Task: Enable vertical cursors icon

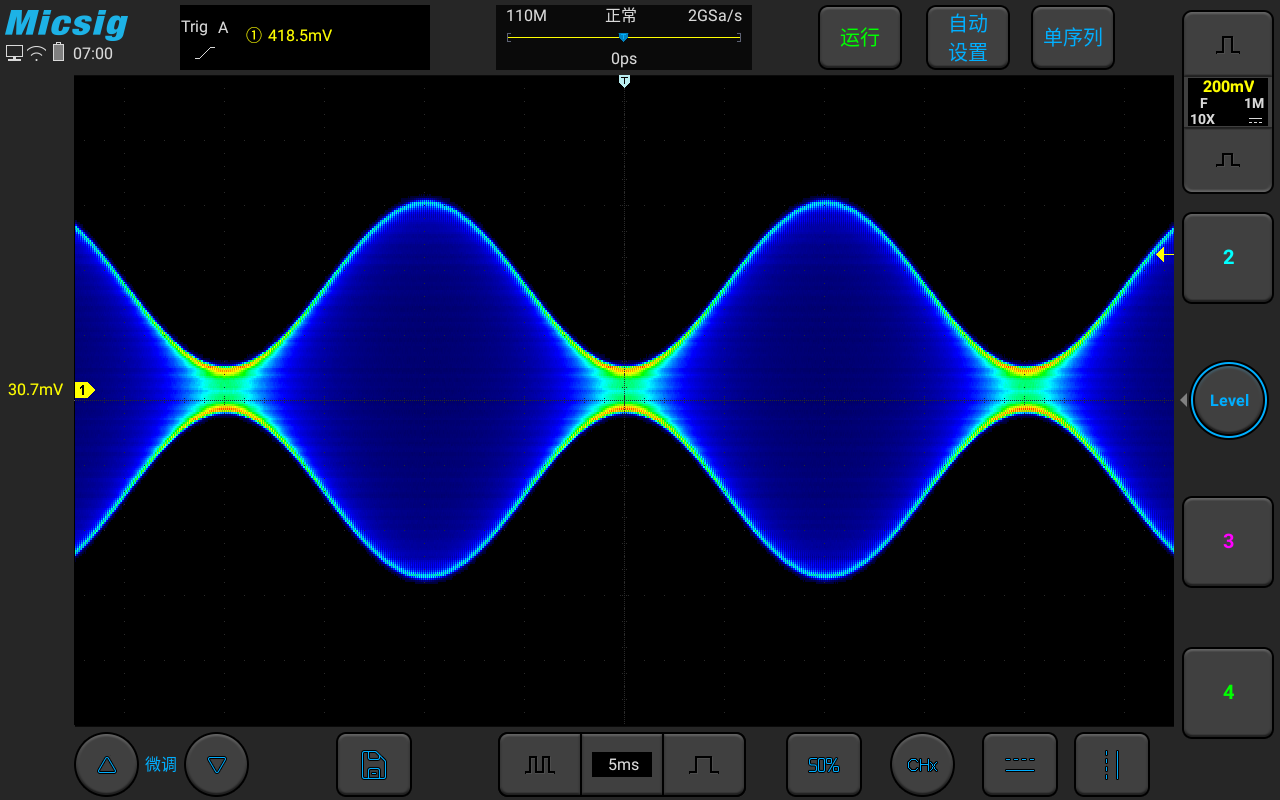Action: coord(1112,765)
